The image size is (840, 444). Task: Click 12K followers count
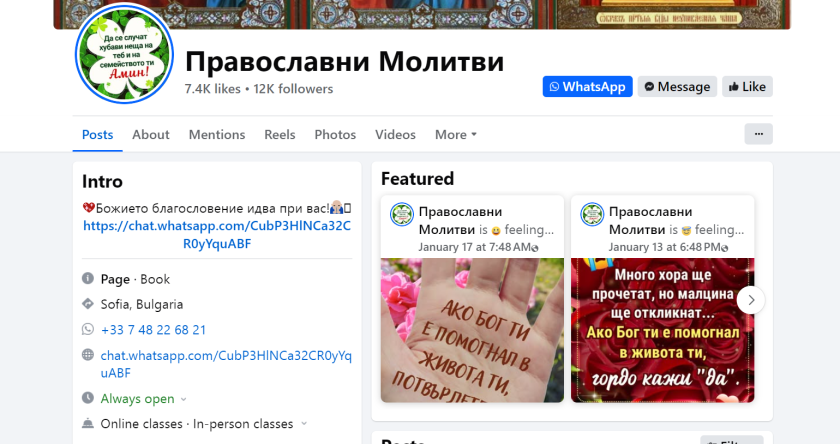pyautogui.click(x=293, y=89)
